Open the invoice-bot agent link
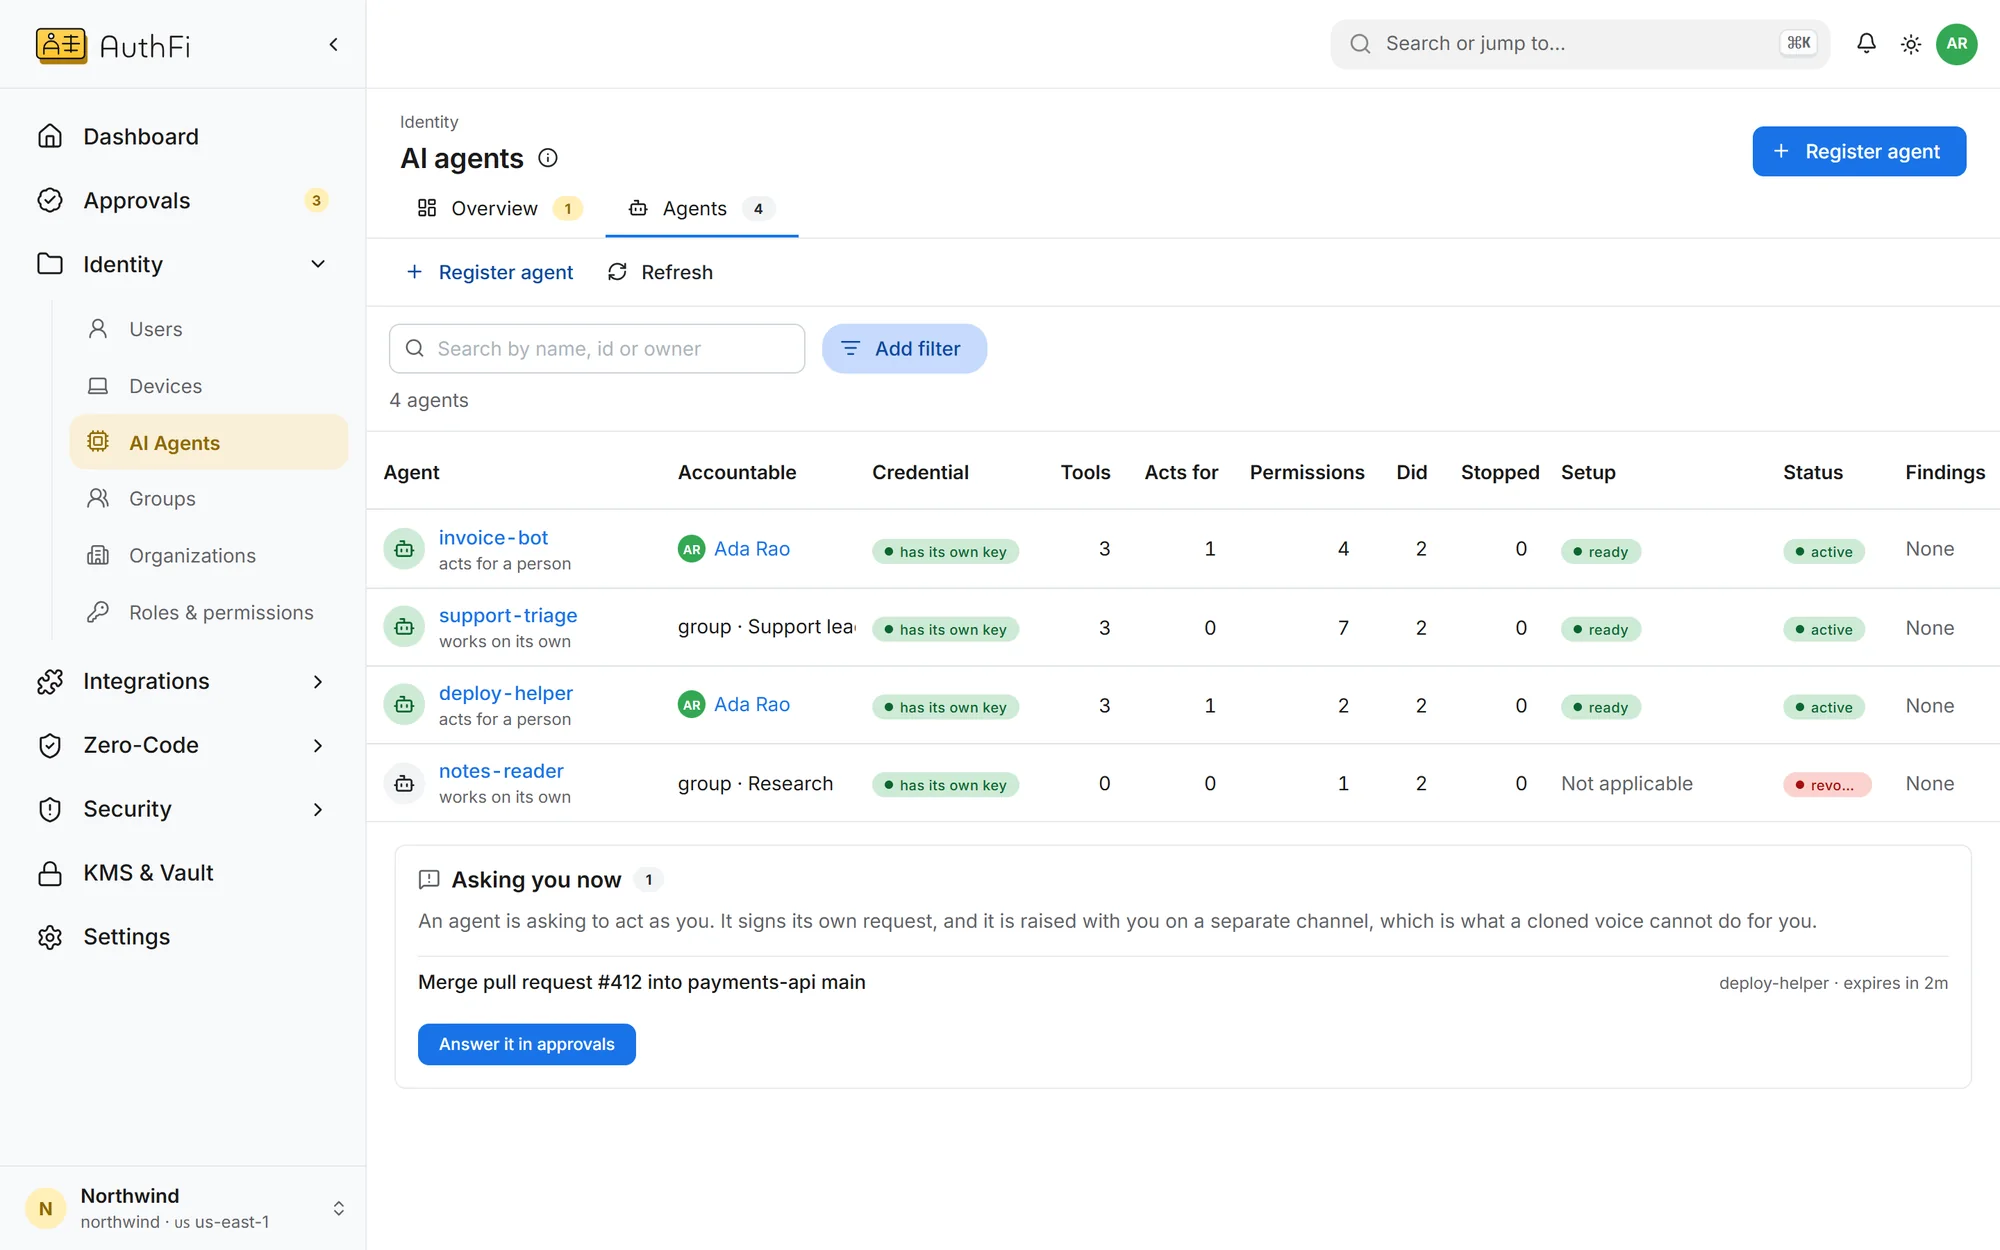Screen dimensions: 2000x1250 point(493,537)
